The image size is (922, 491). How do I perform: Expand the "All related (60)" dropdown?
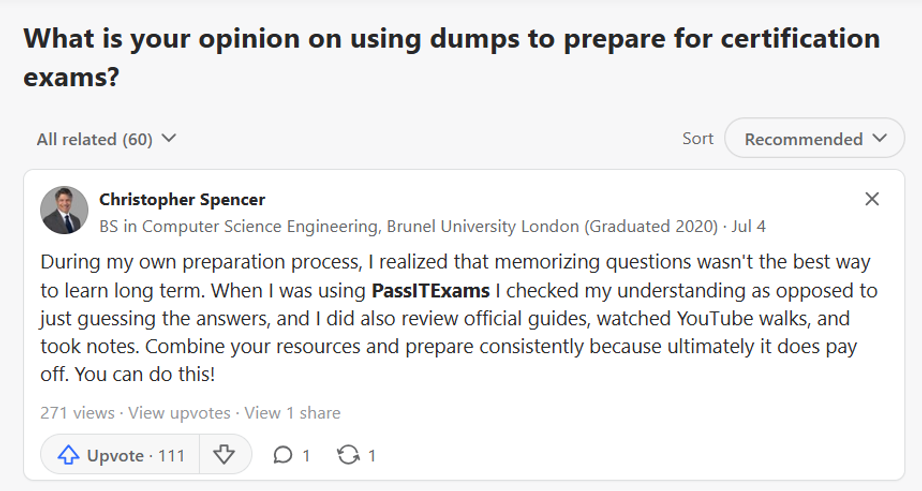click(x=106, y=139)
